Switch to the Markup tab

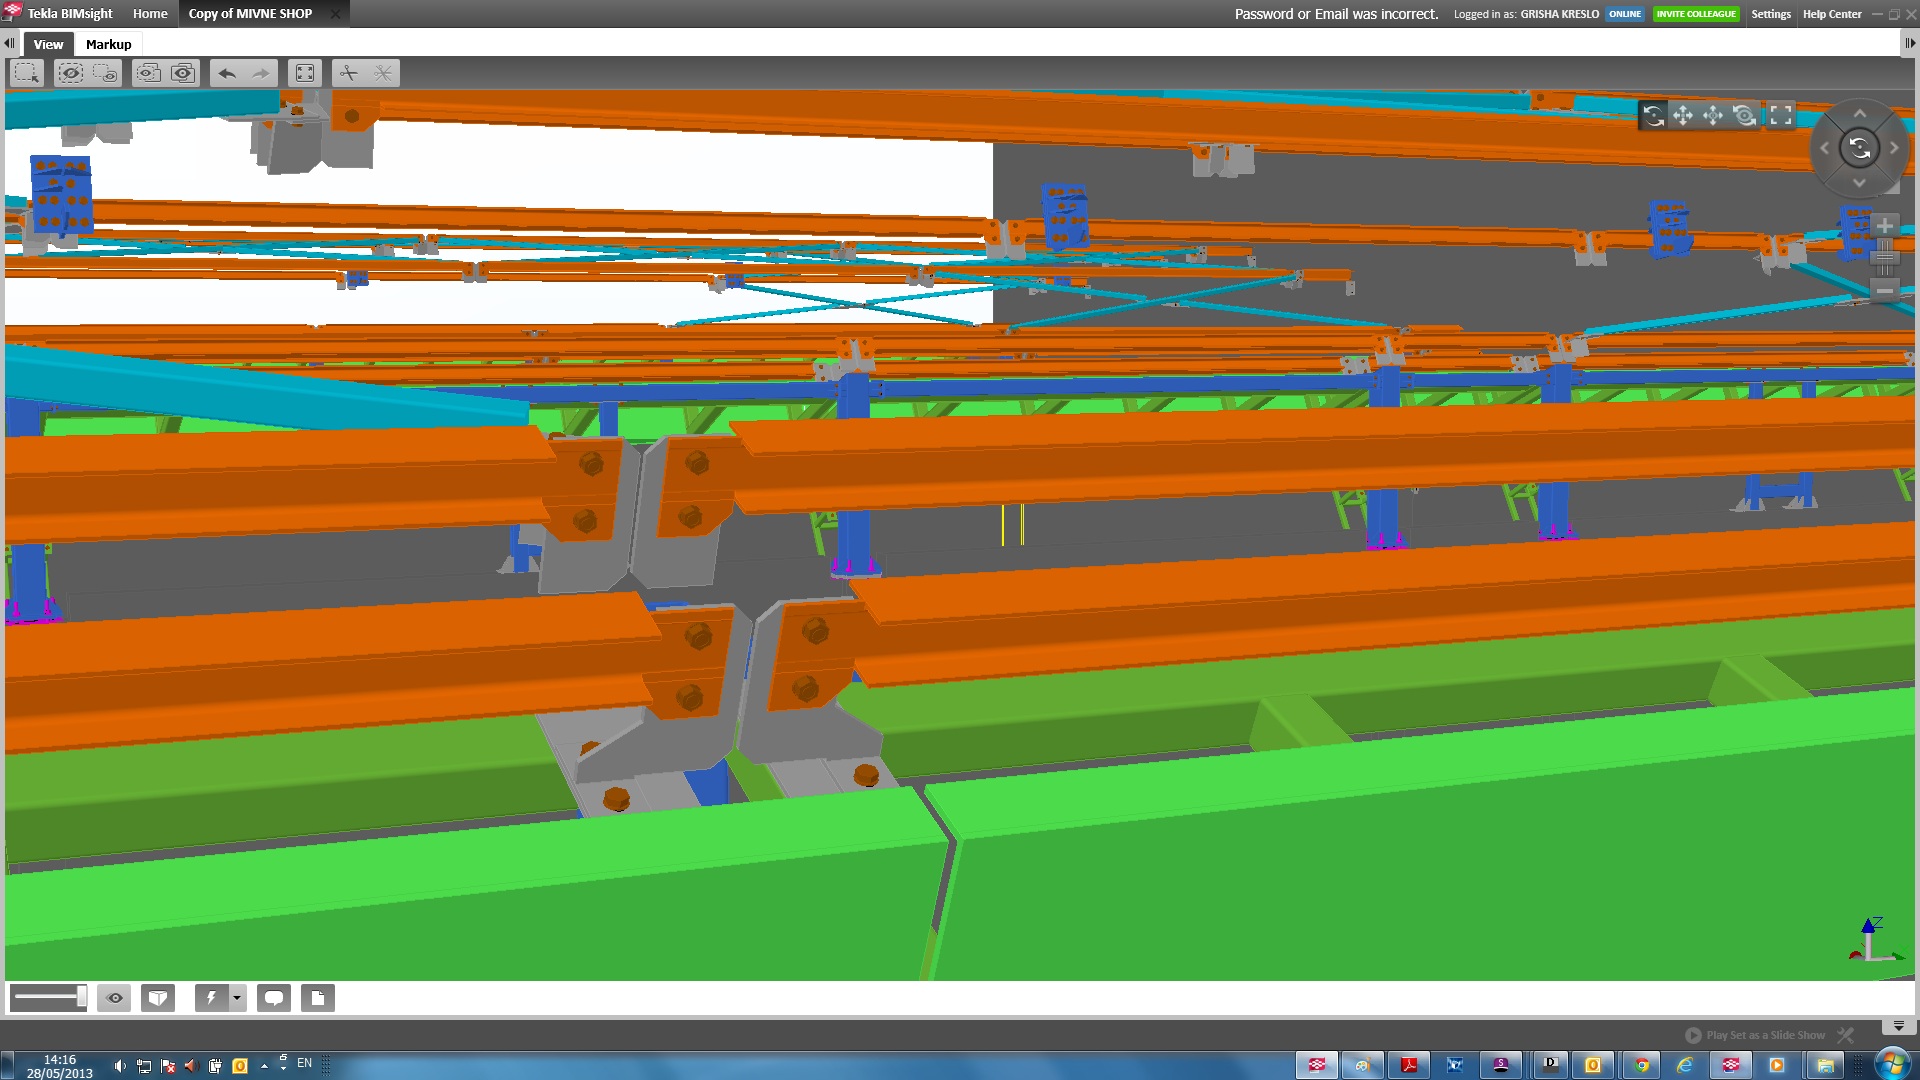tap(108, 44)
